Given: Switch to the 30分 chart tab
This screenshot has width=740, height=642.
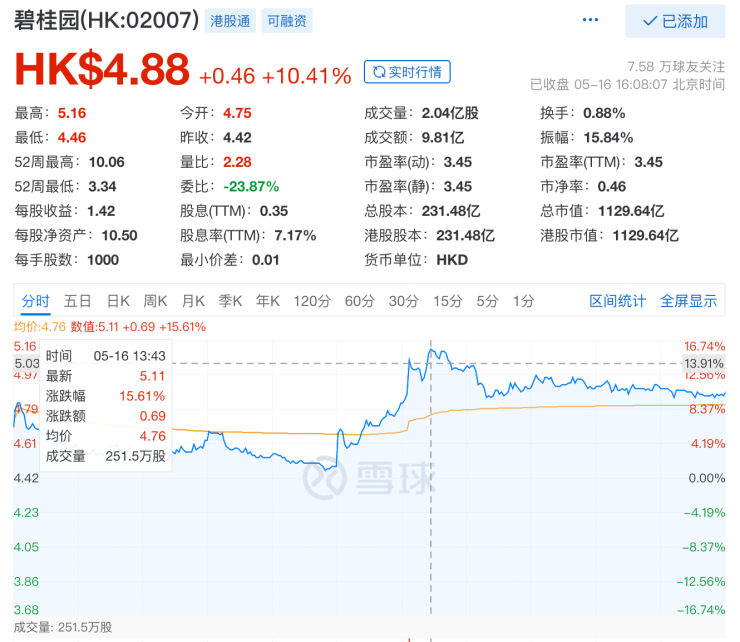Looking at the screenshot, I should tap(404, 301).
